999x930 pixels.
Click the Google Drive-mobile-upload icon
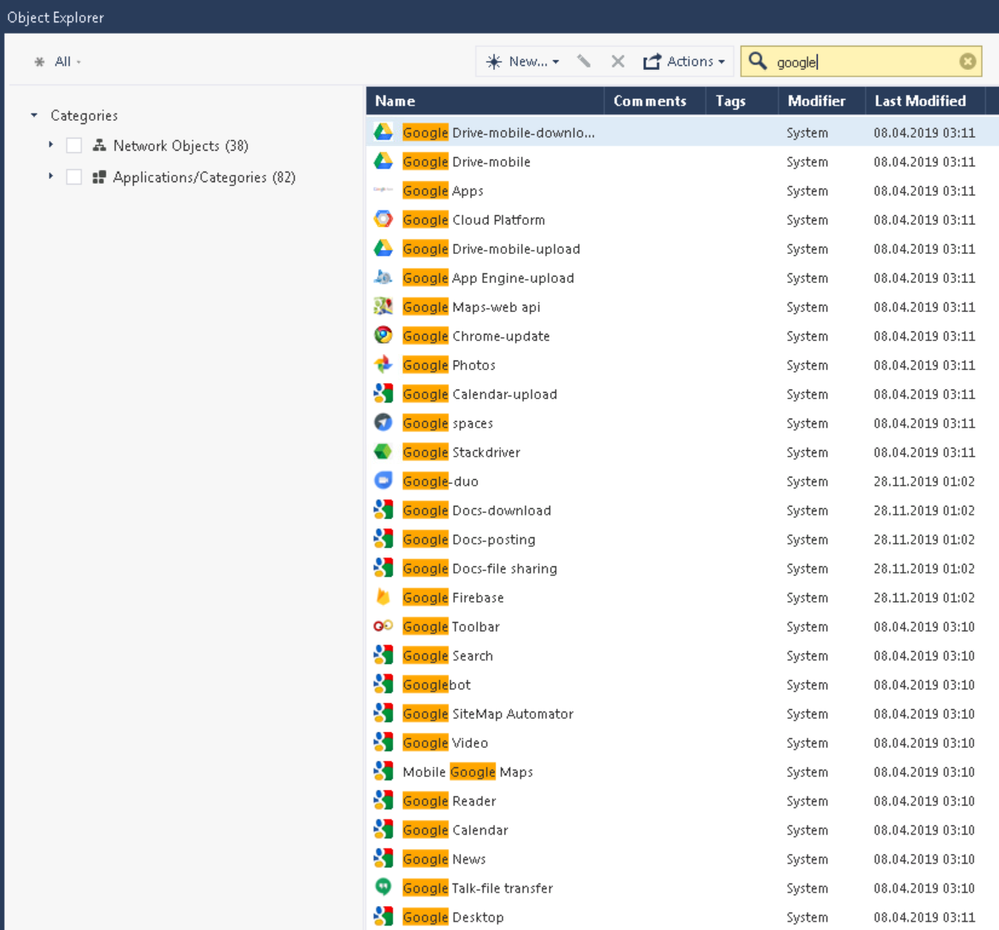point(383,248)
